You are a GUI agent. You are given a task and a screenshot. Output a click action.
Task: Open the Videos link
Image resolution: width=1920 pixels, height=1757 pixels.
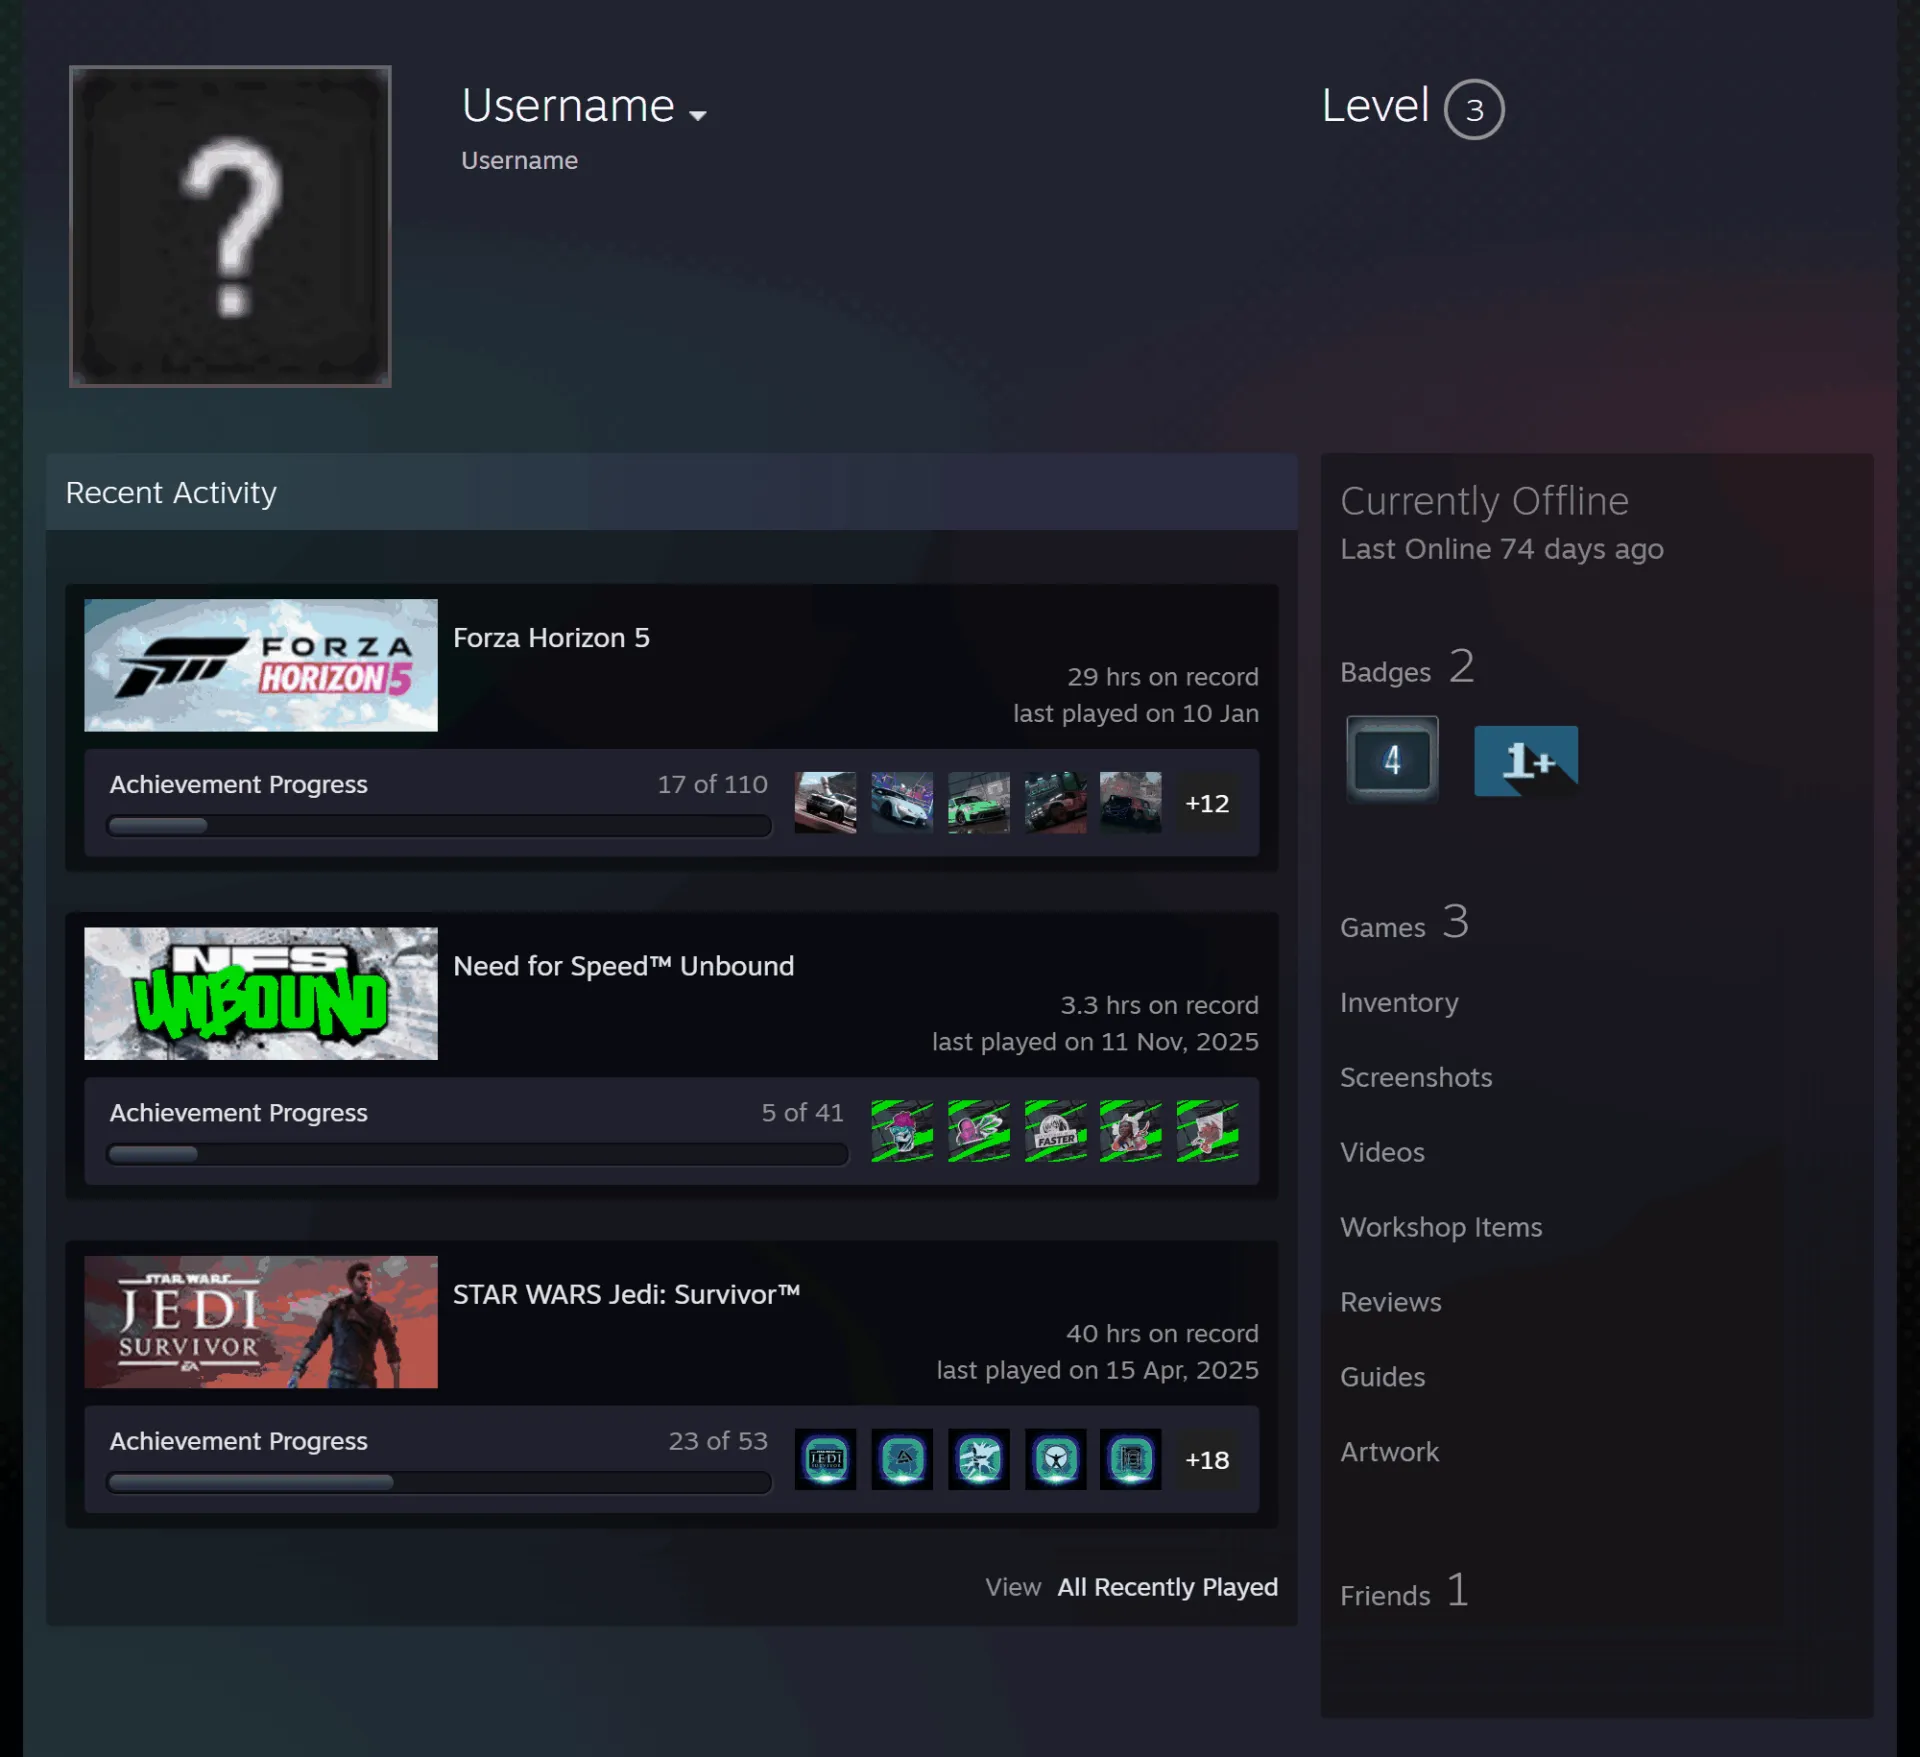[1382, 1152]
